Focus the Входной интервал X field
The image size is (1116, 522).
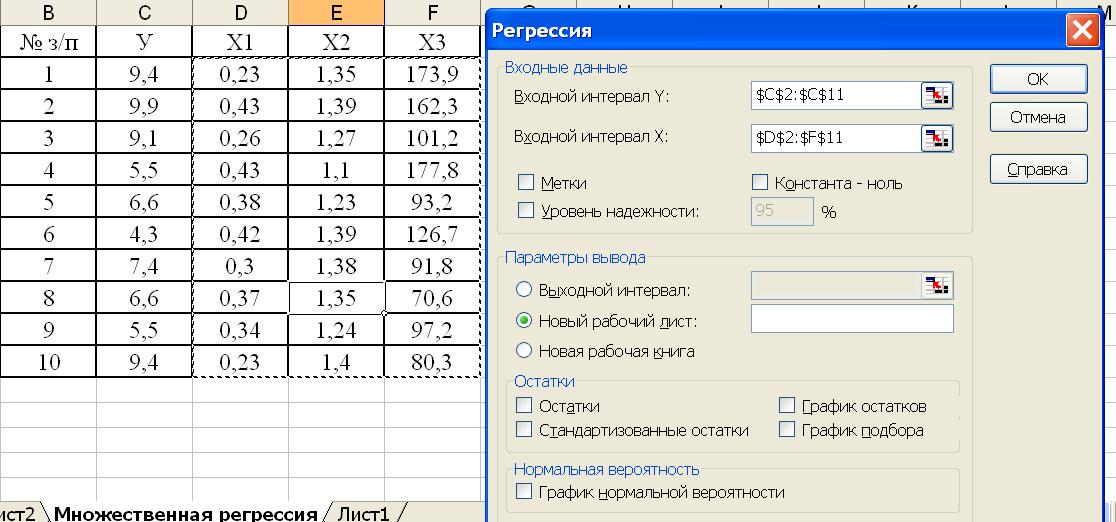click(x=836, y=138)
